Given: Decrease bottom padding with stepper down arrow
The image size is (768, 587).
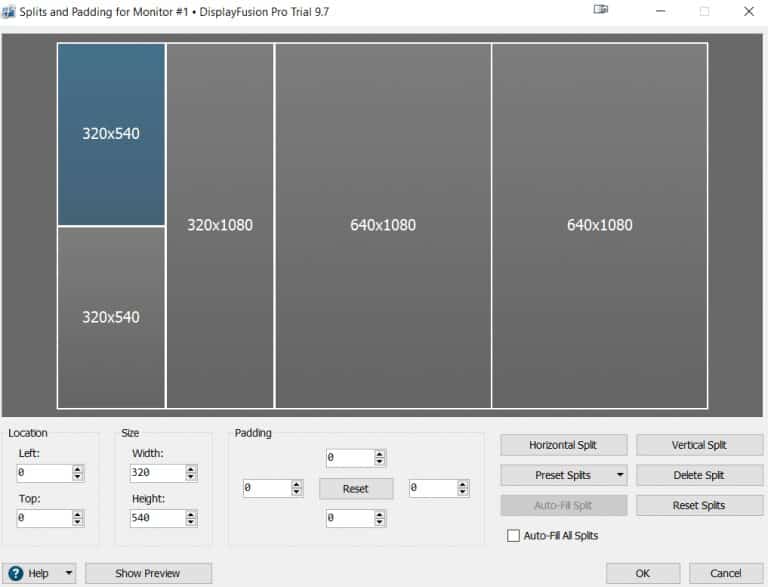Looking at the screenshot, I should pyautogui.click(x=380, y=522).
